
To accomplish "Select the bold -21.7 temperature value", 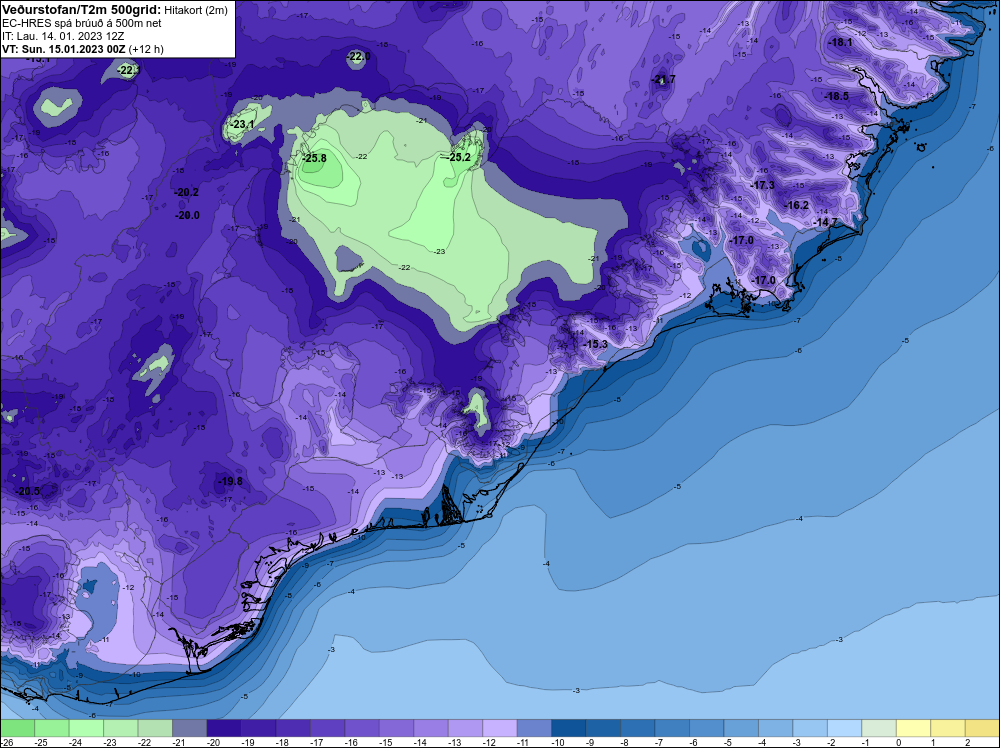I will 664,80.
